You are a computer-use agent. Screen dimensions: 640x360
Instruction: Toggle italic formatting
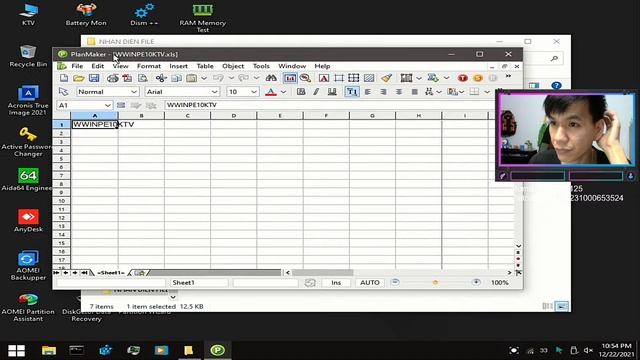pyautogui.click(x=316, y=92)
